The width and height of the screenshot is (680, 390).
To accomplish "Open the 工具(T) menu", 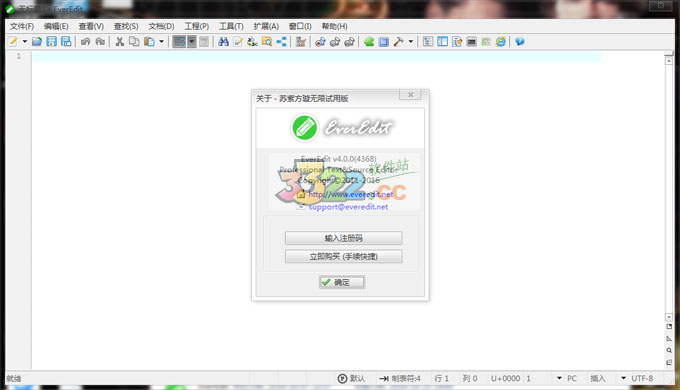I will click(x=231, y=26).
